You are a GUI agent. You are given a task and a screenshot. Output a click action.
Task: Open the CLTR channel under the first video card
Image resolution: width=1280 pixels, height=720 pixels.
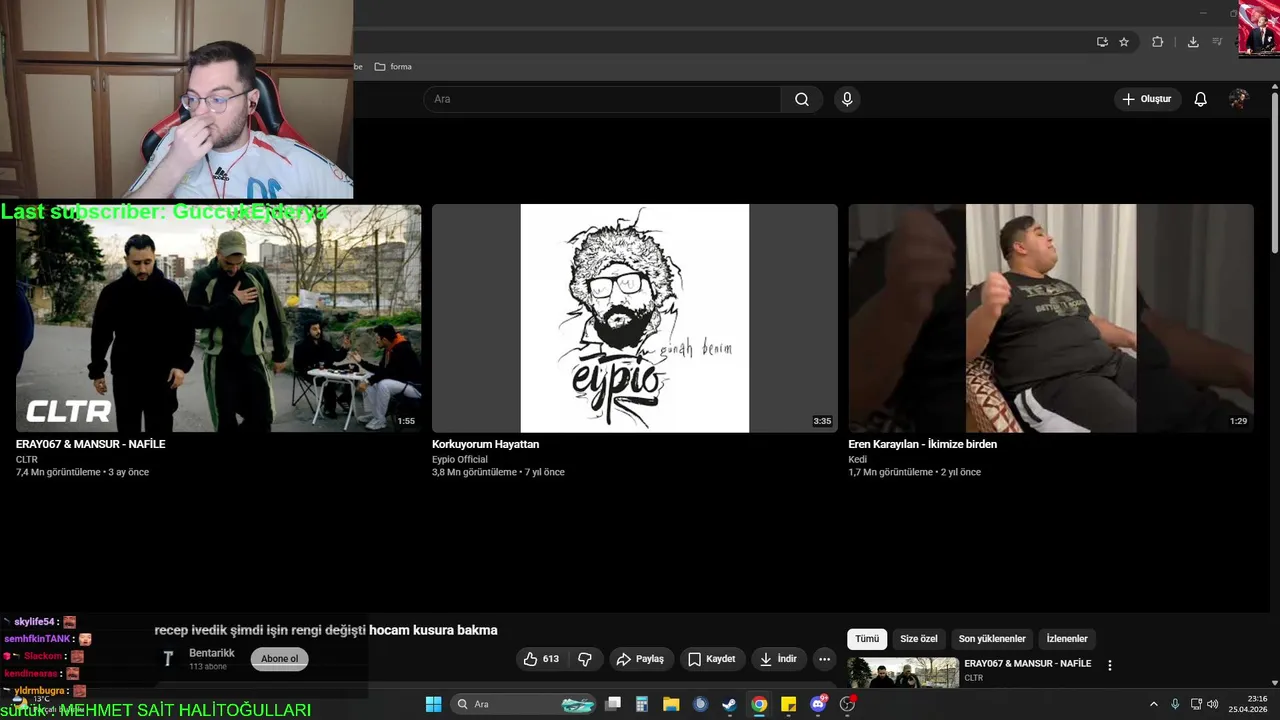tap(27, 460)
